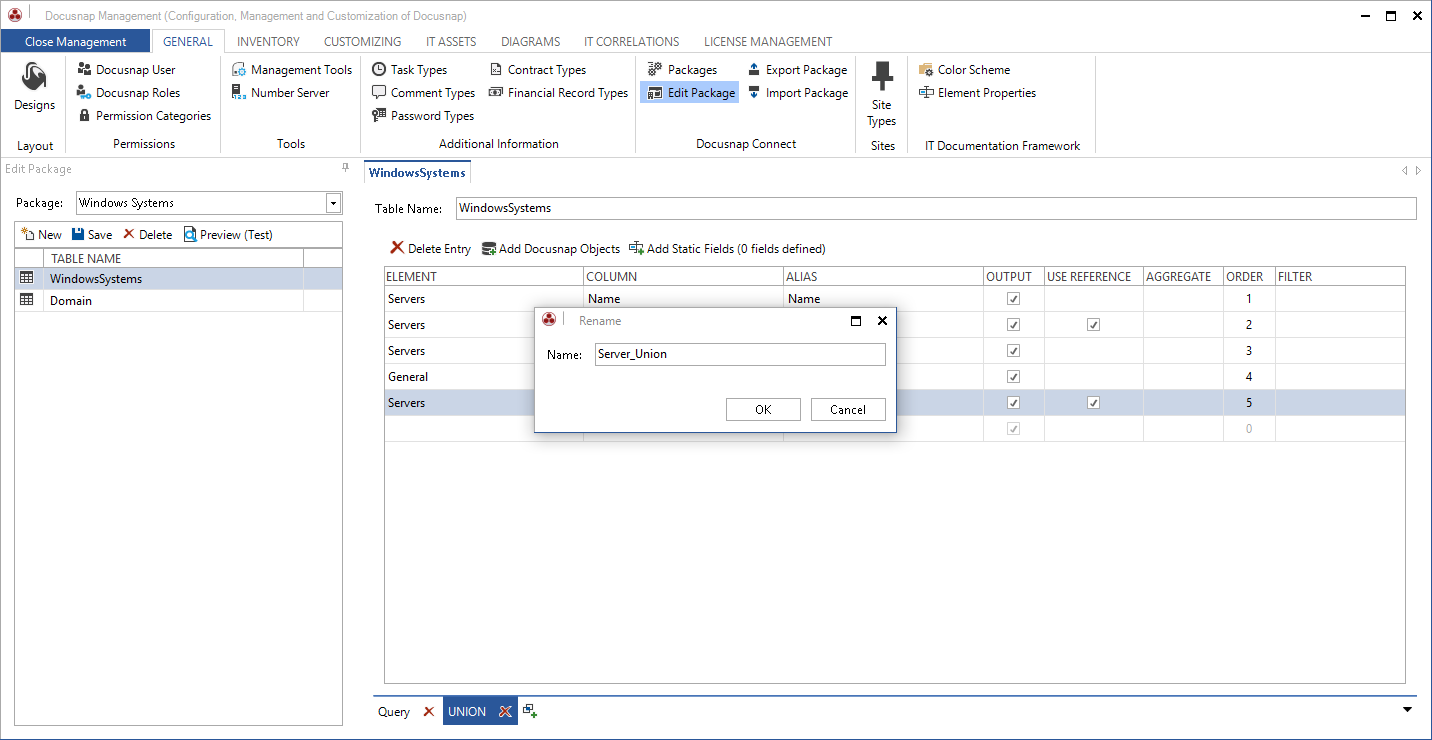Delete the selected table
The height and width of the screenshot is (740, 1432).
(x=147, y=235)
